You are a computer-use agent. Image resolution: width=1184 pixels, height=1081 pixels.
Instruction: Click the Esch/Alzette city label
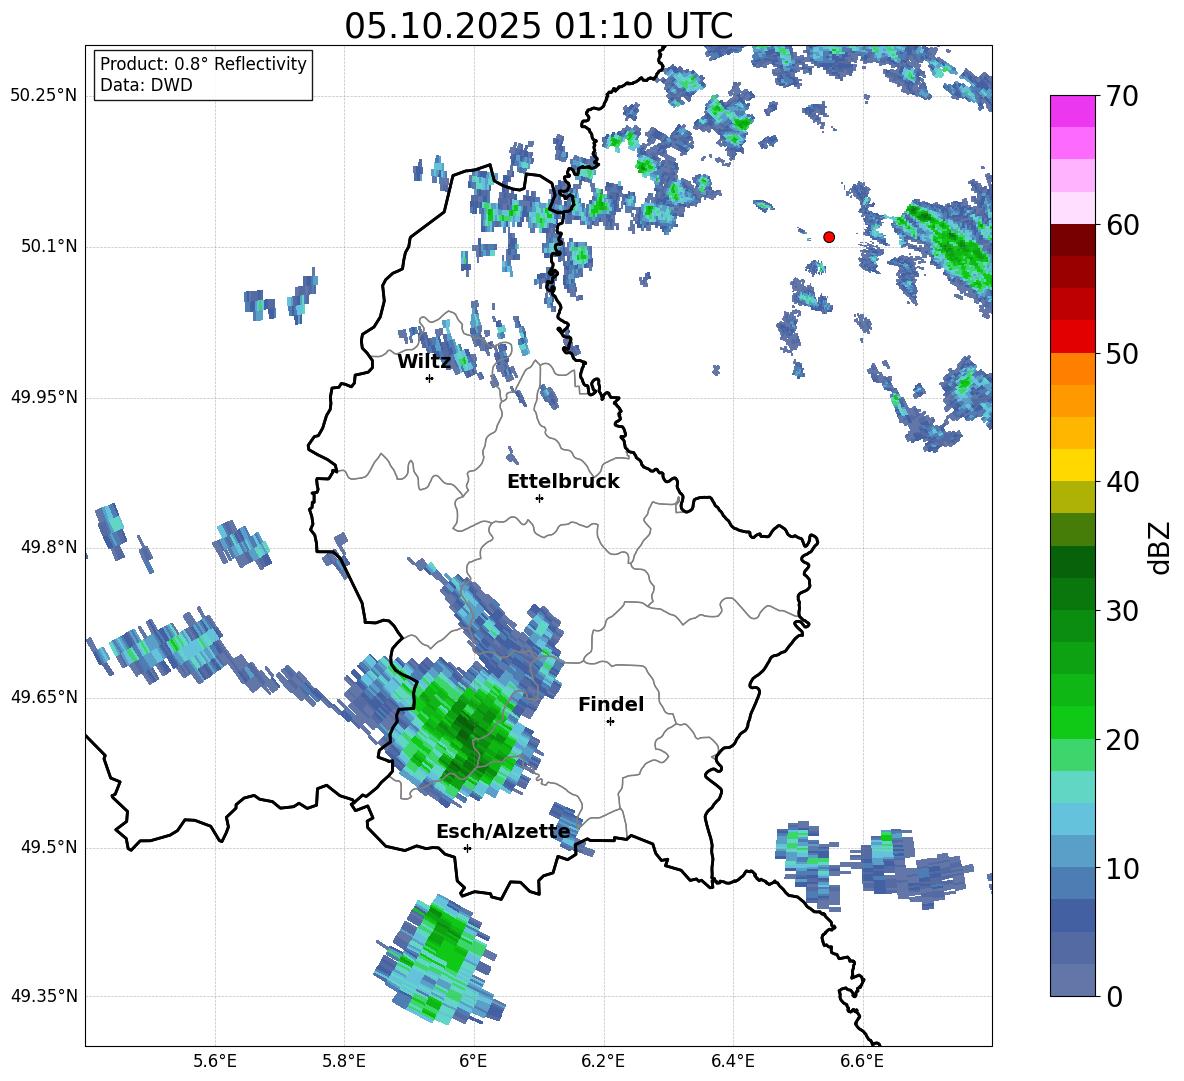click(x=504, y=831)
